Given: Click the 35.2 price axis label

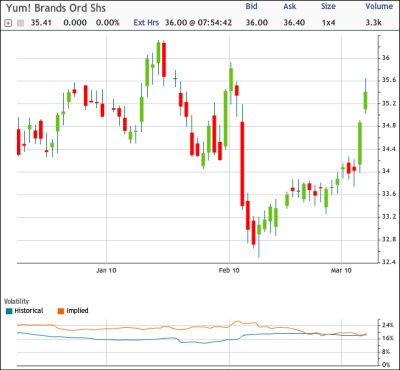Looking at the screenshot, I should tap(389, 103).
